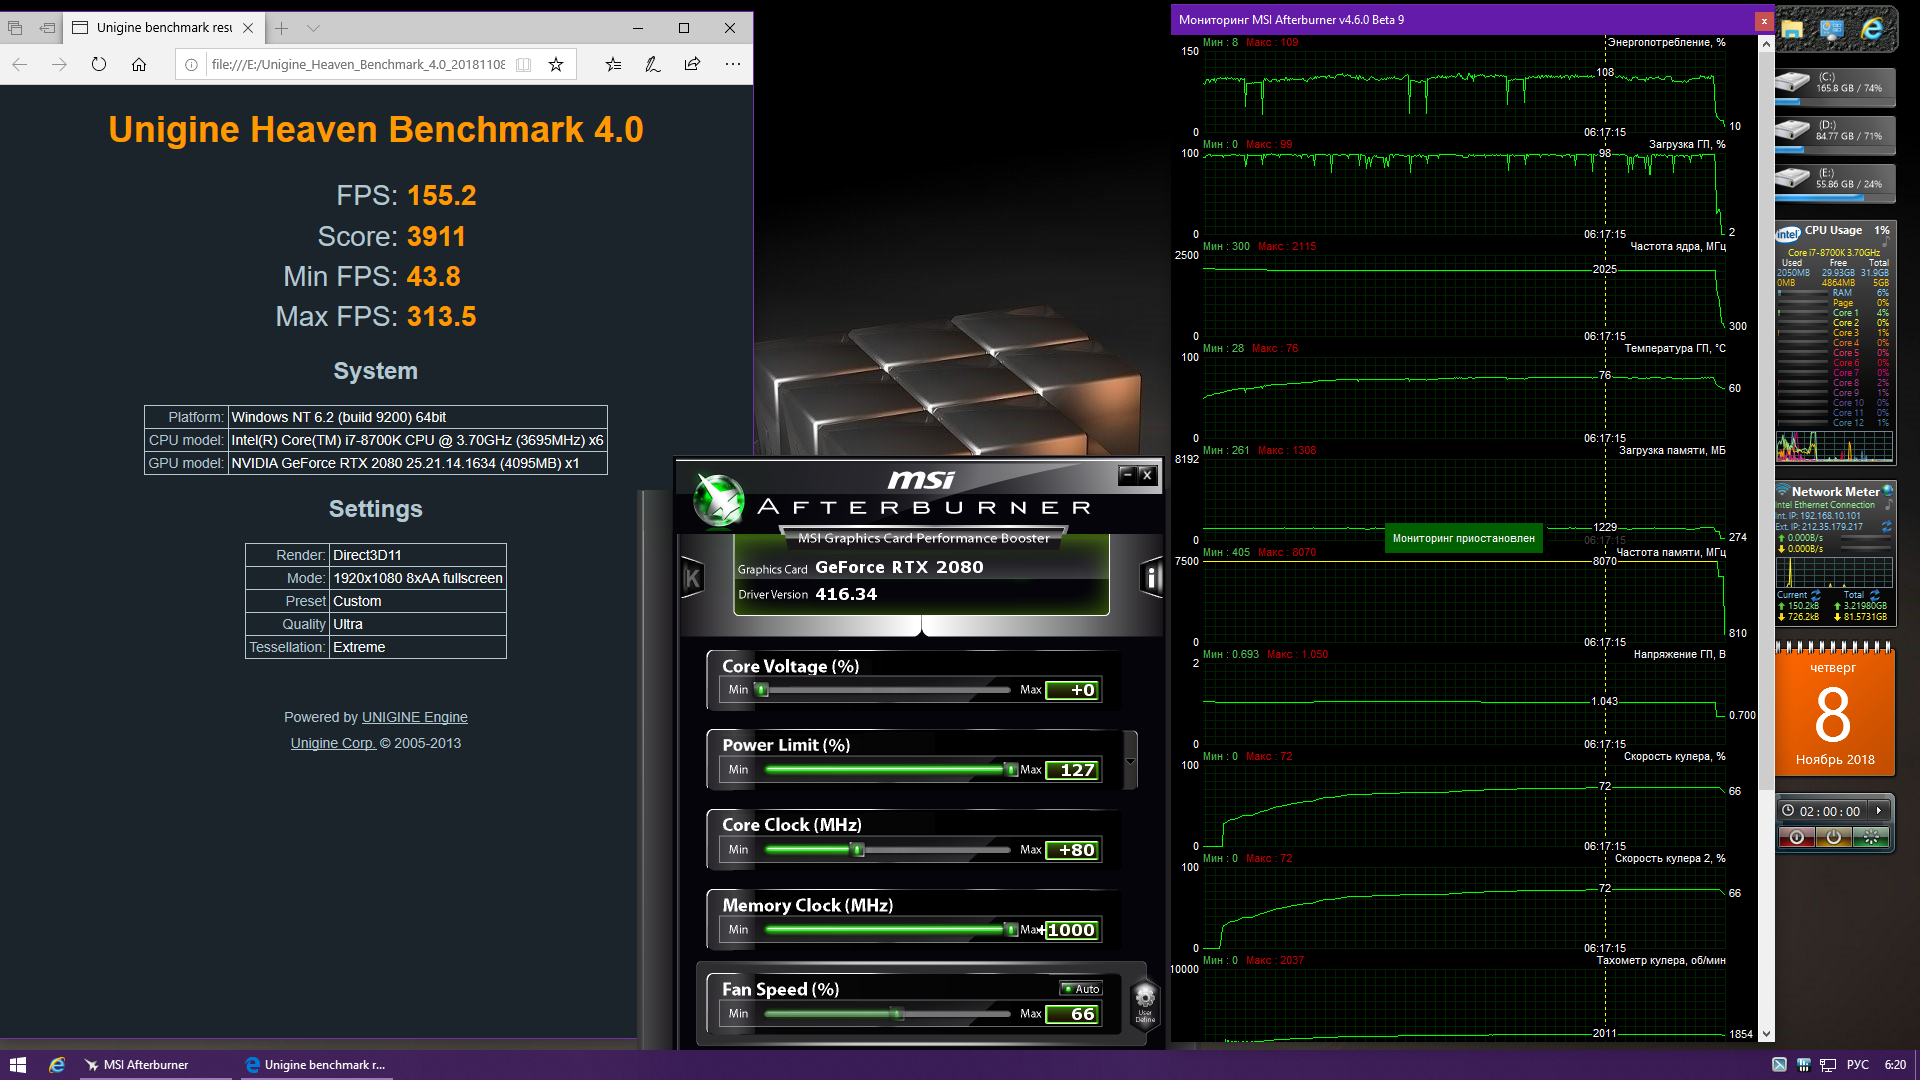Click the Core Clock slider handle
This screenshot has width=1920, height=1080.
coord(857,849)
